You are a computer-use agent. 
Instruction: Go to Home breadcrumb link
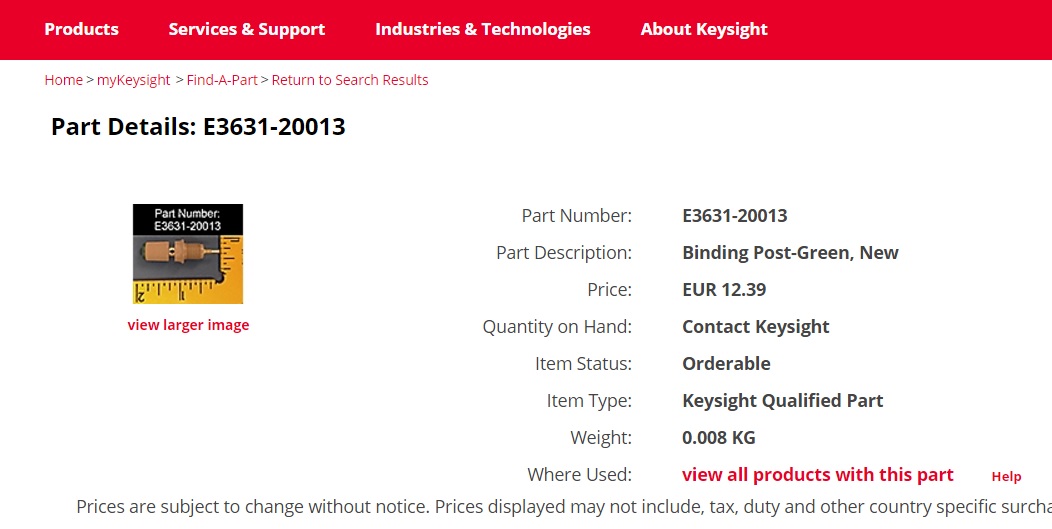coord(63,80)
